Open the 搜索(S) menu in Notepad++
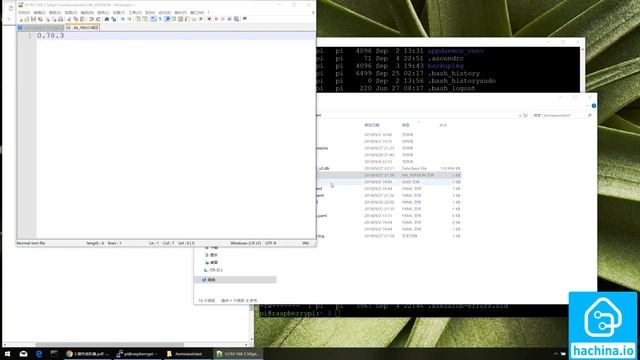 55,13
